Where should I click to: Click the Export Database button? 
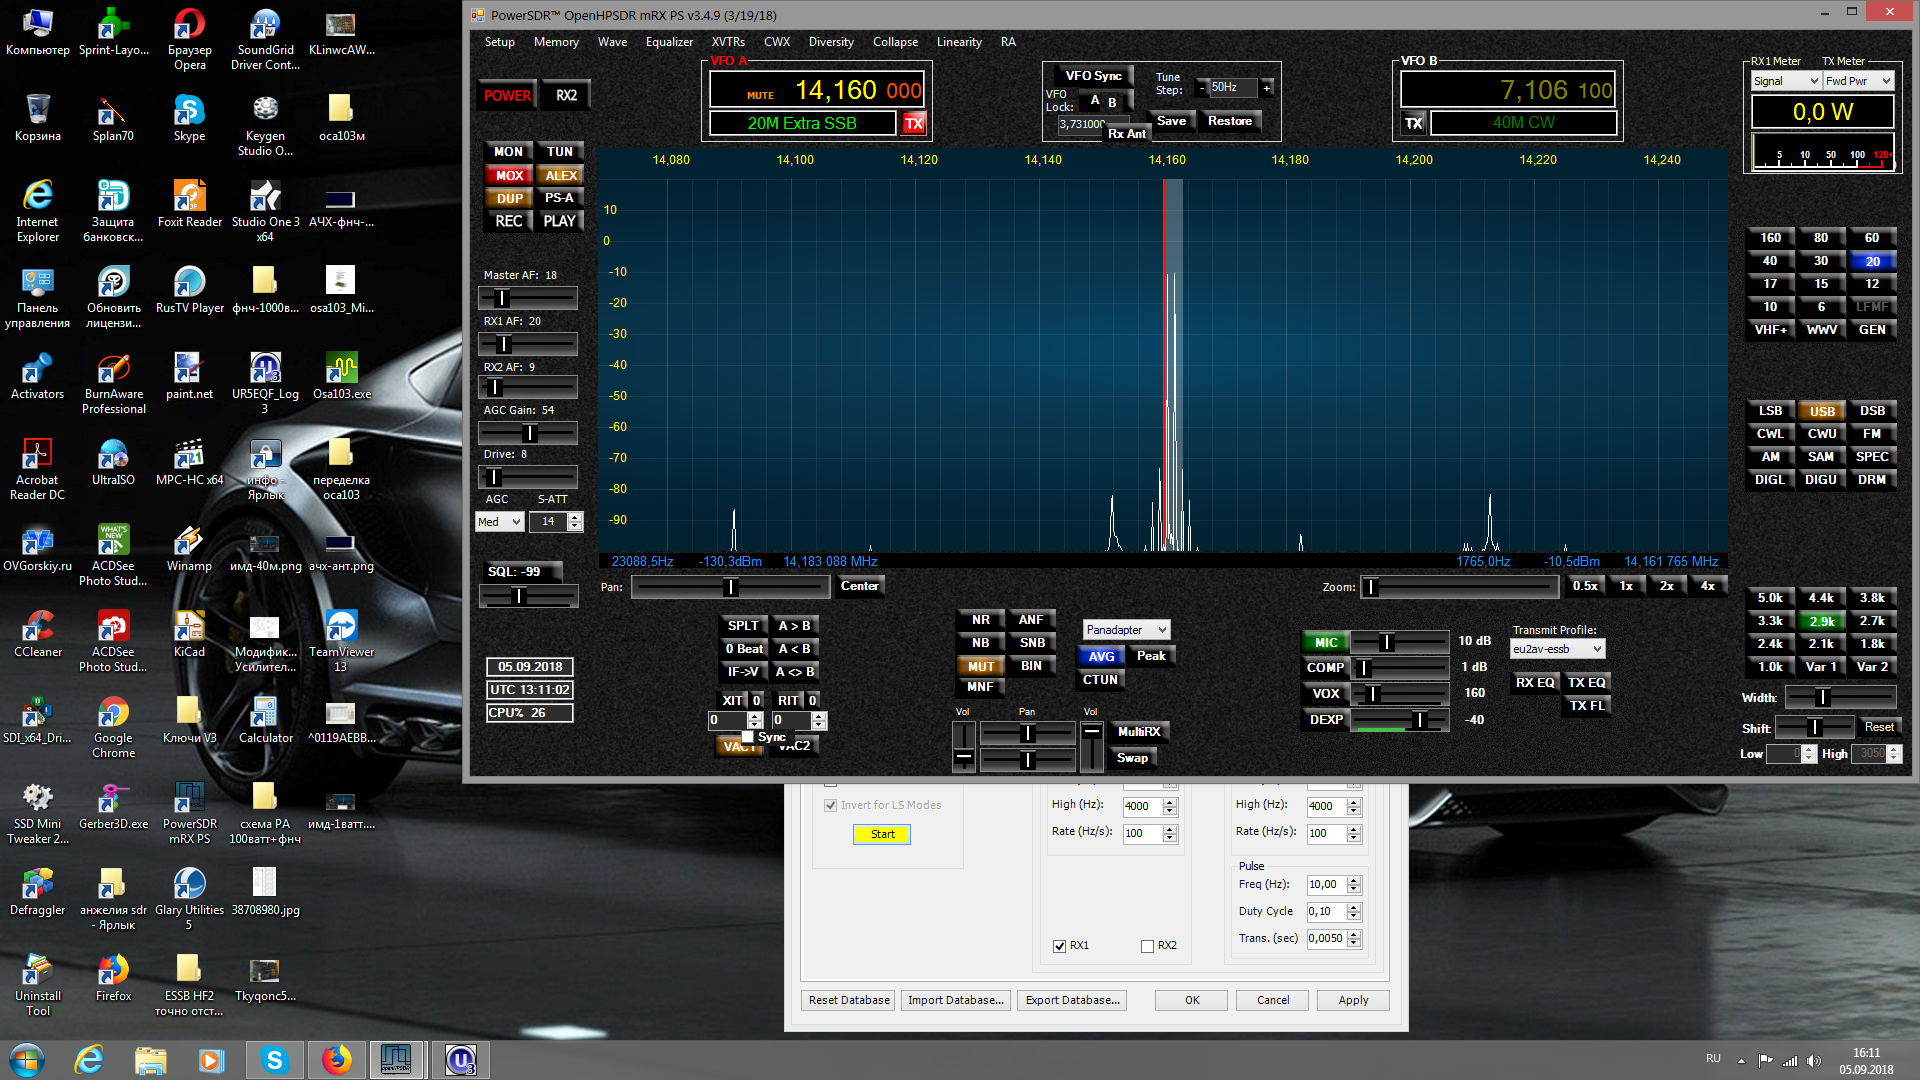(x=1072, y=1000)
